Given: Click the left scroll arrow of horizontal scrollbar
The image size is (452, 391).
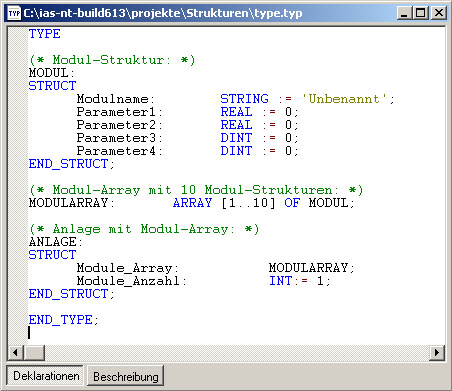Looking at the screenshot, I should (x=15, y=353).
